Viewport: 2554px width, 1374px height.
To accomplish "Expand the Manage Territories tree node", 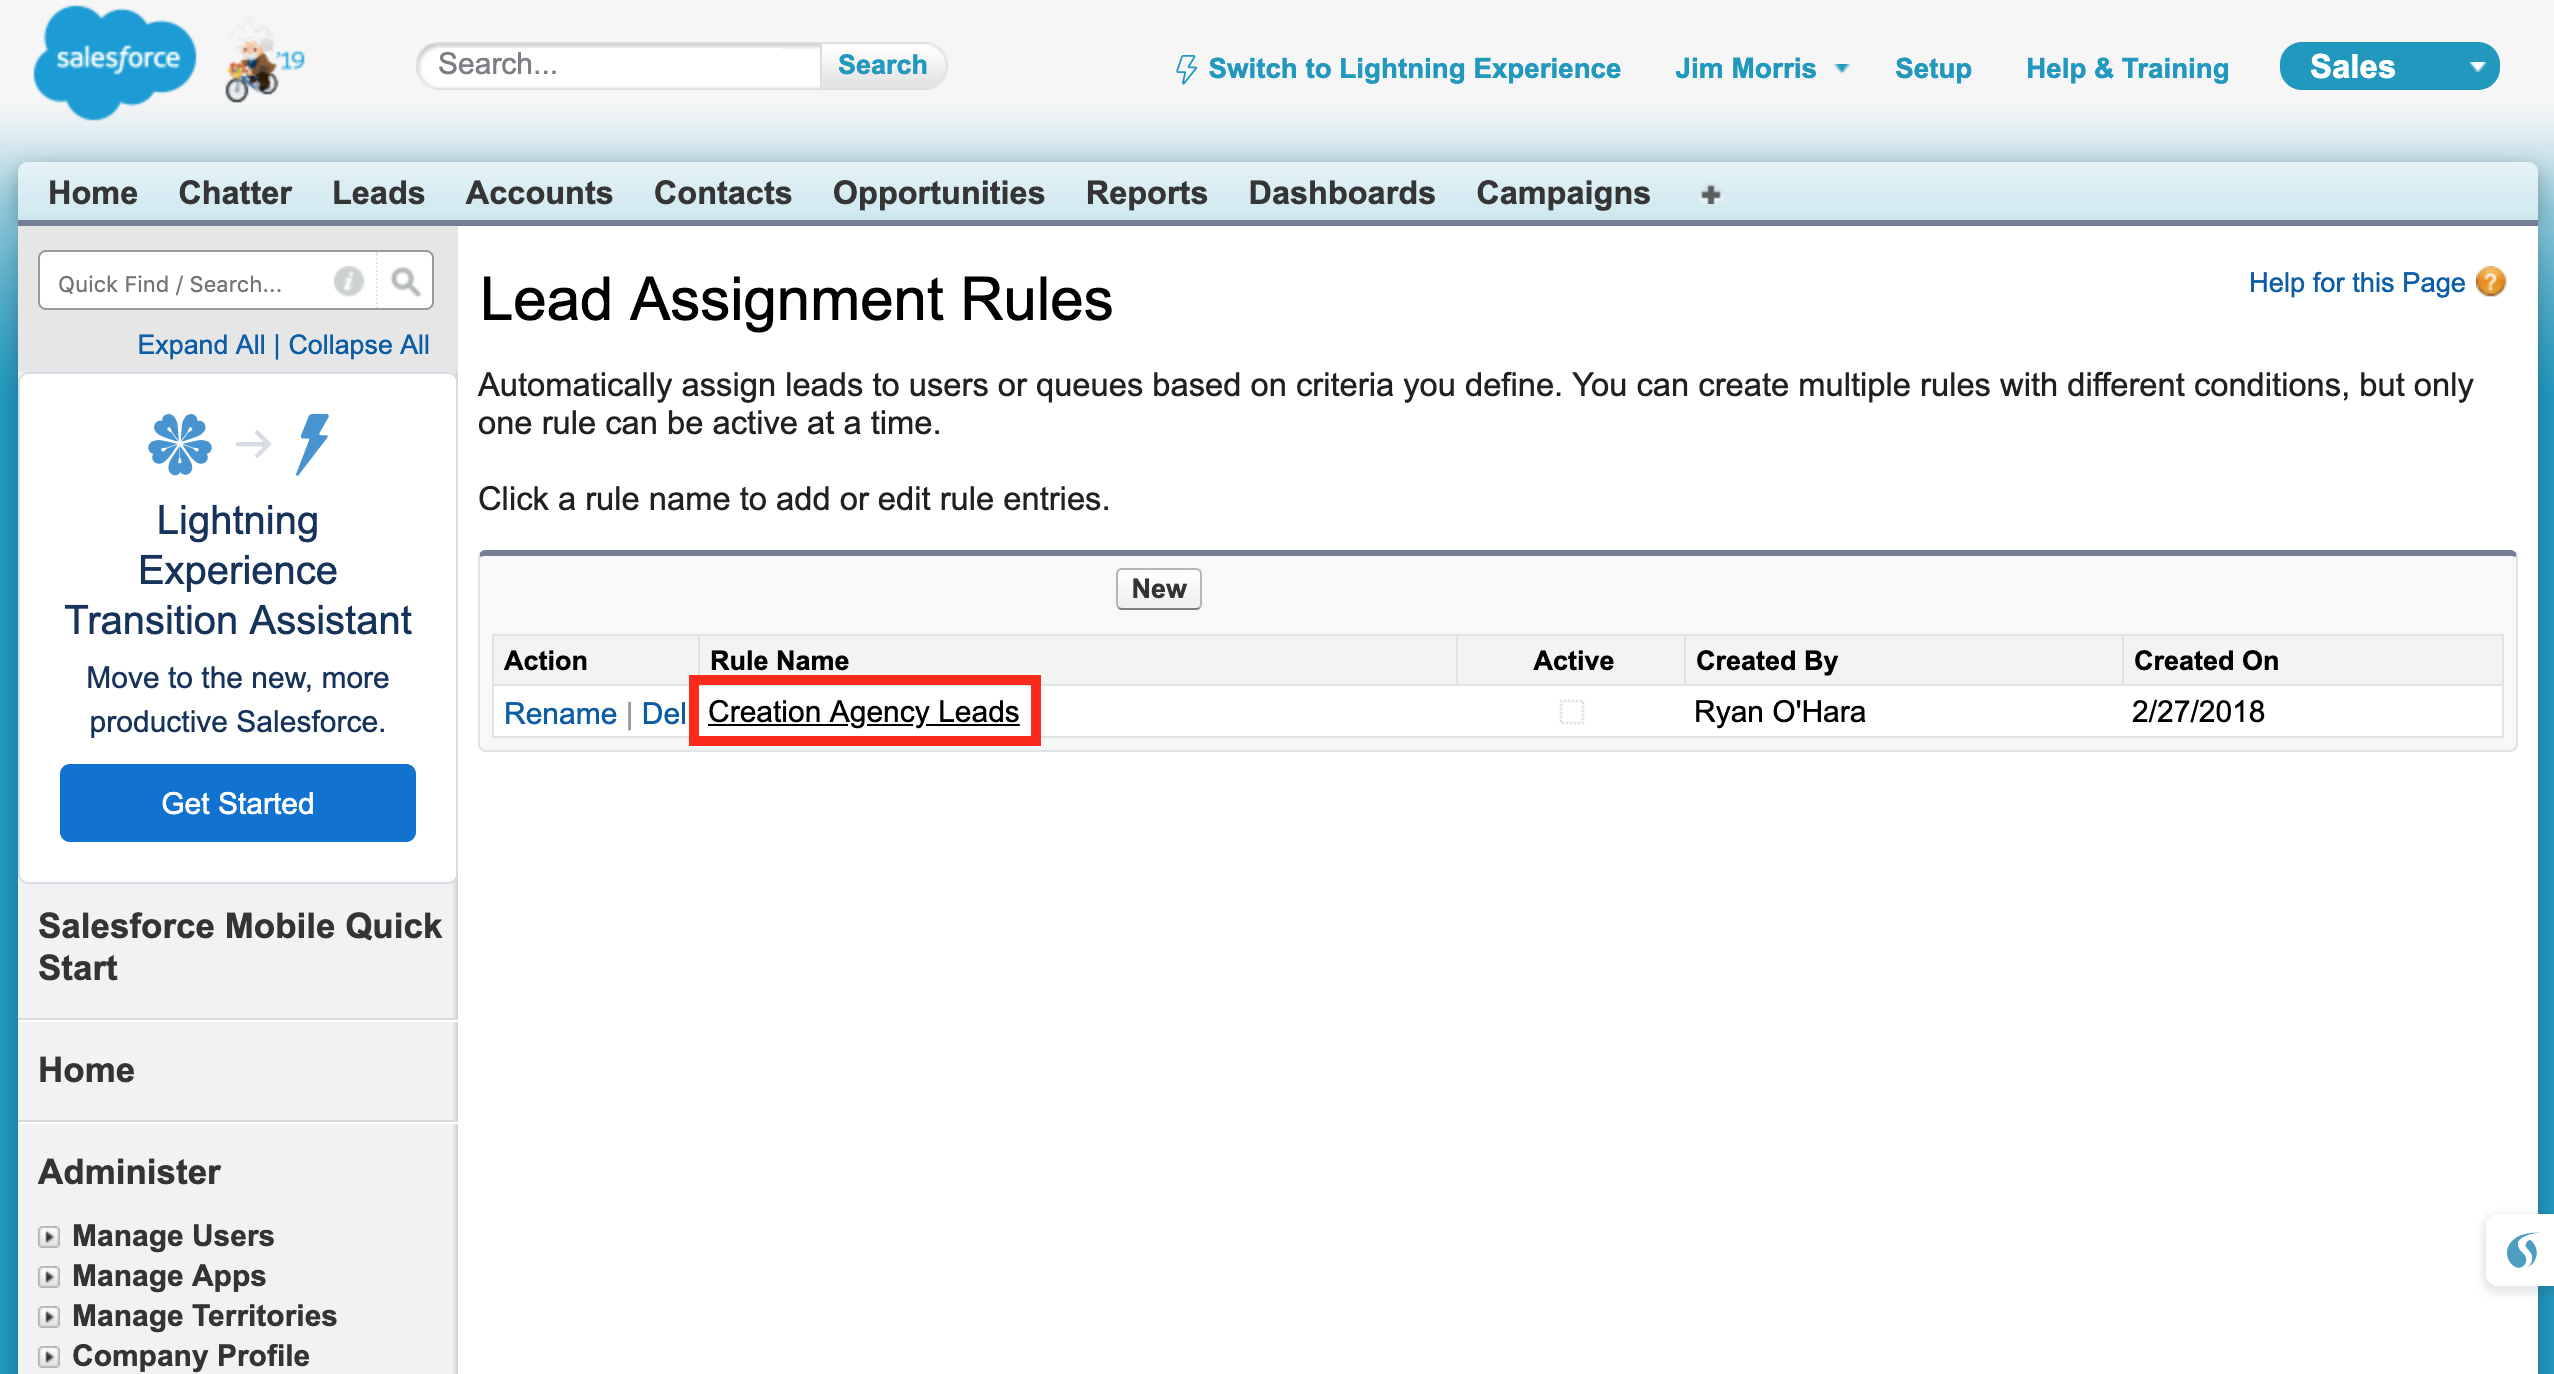I will click(49, 1317).
